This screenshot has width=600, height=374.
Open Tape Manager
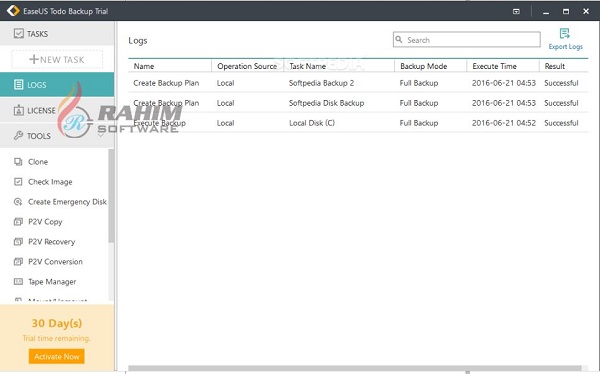point(52,282)
